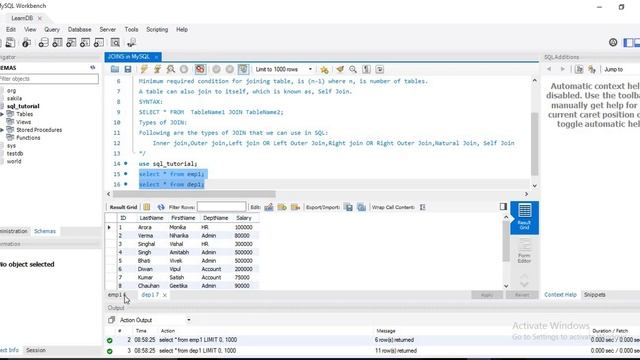Export recordset to external file icon
The image size is (640, 360).
coord(349,207)
